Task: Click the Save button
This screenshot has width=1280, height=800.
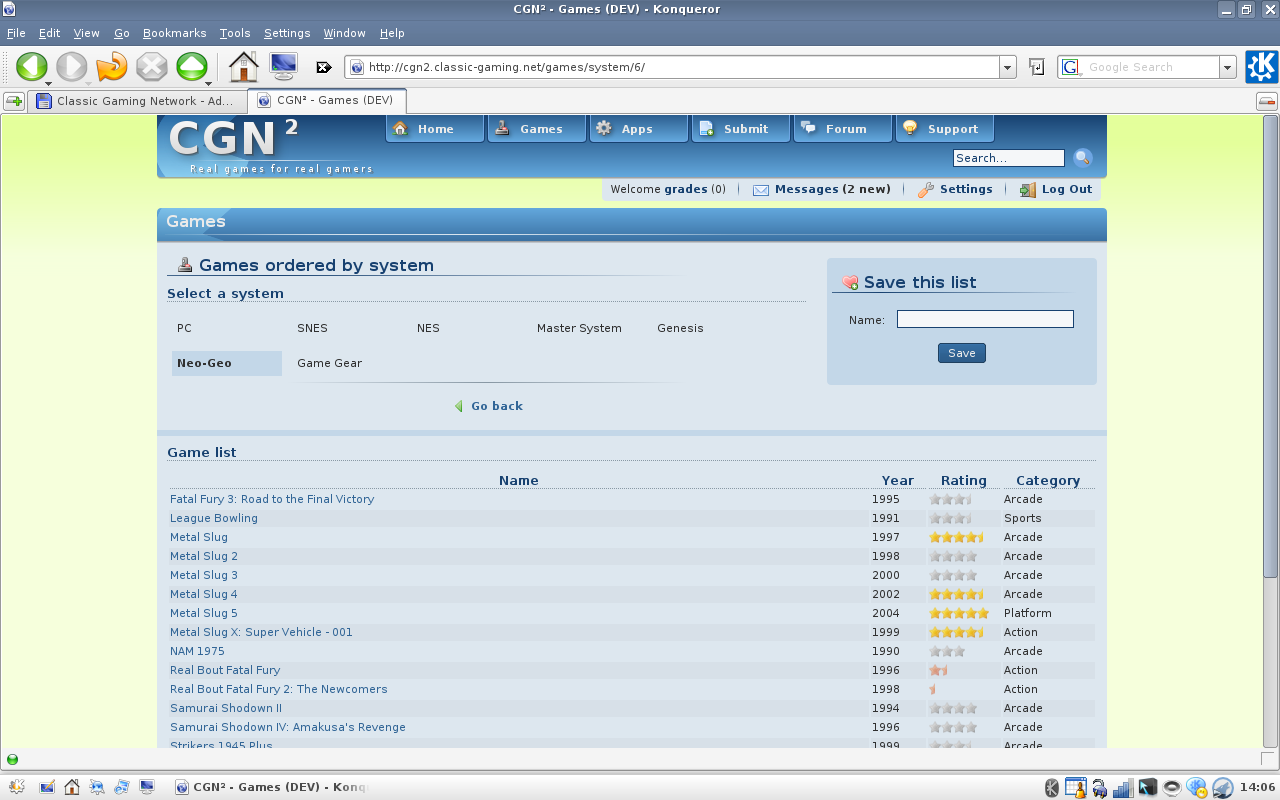Action: tap(962, 353)
